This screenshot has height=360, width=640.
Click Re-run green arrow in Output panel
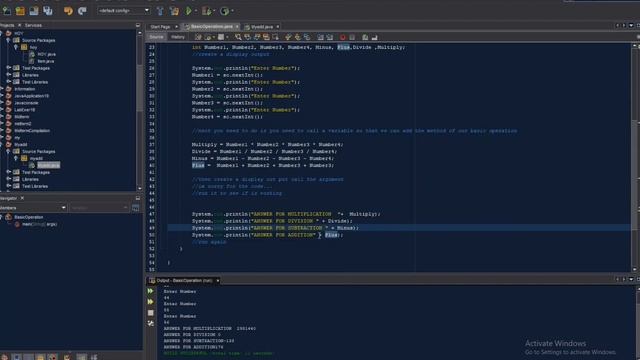pyautogui.click(x=151, y=291)
